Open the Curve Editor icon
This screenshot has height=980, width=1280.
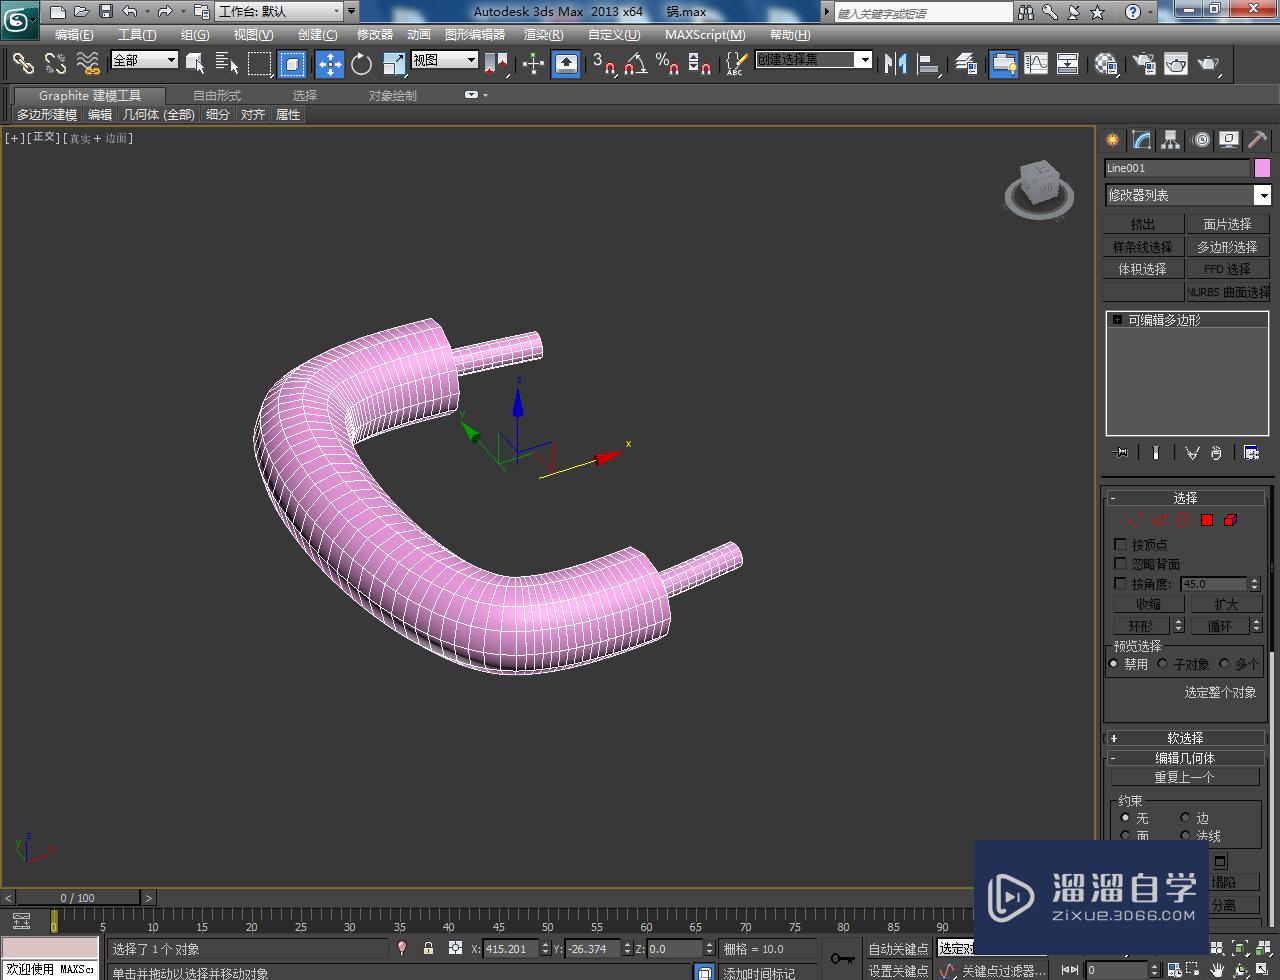click(x=1036, y=64)
